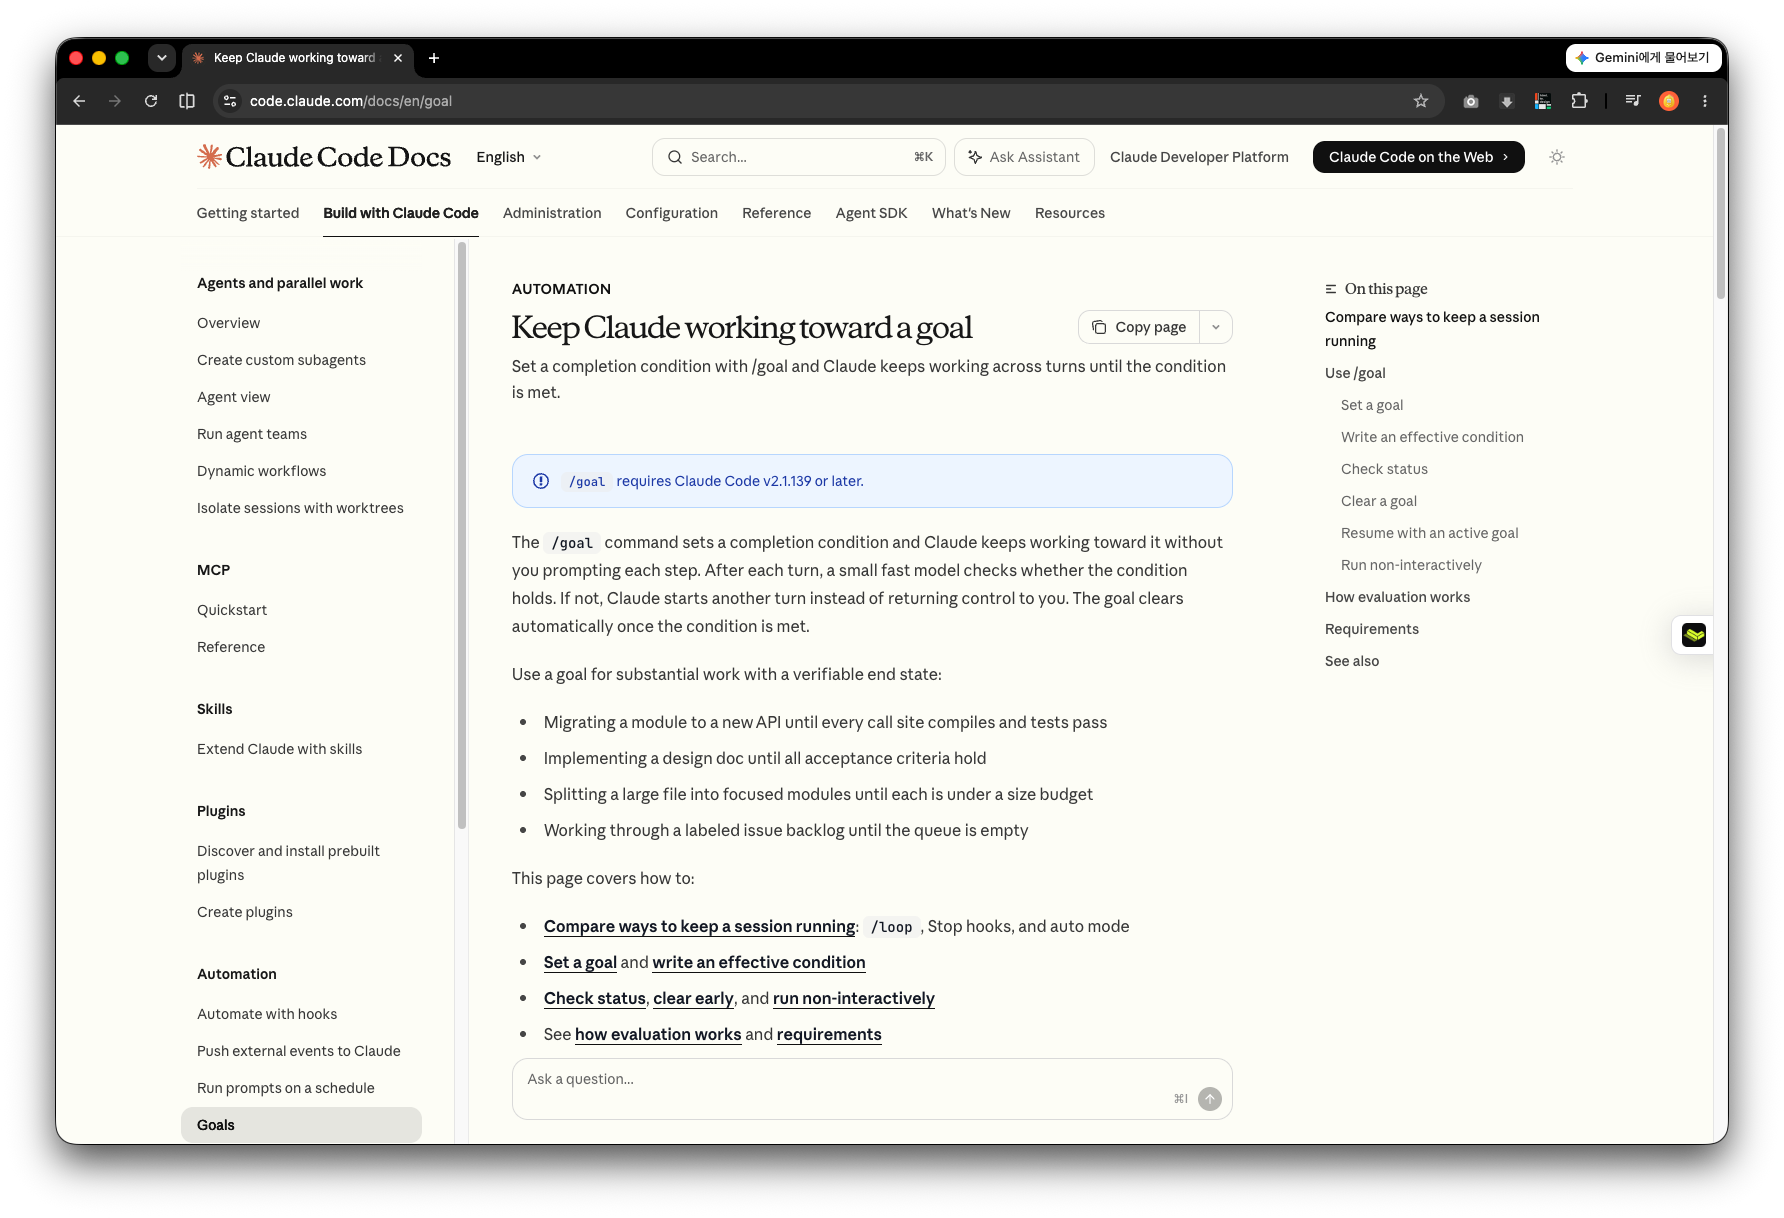Open the Configuration tab
The image size is (1784, 1218).
pyautogui.click(x=672, y=213)
